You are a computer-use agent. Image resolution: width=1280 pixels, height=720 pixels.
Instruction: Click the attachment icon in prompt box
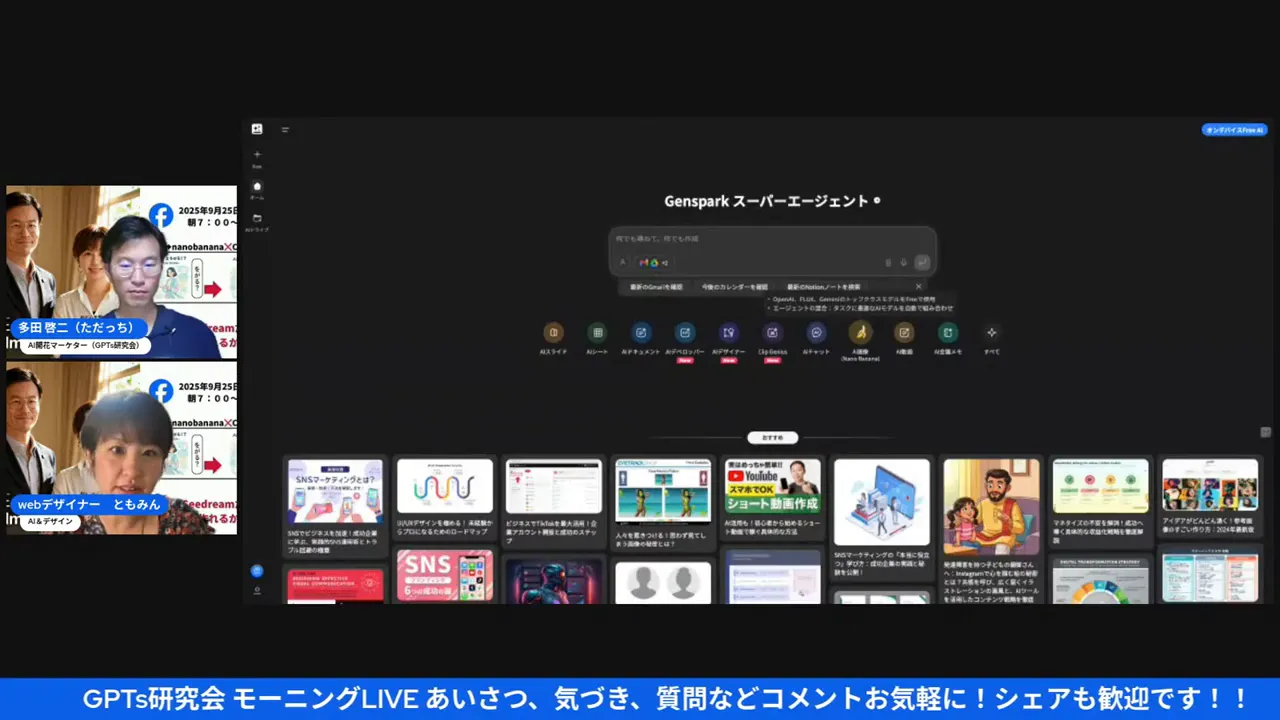888,263
